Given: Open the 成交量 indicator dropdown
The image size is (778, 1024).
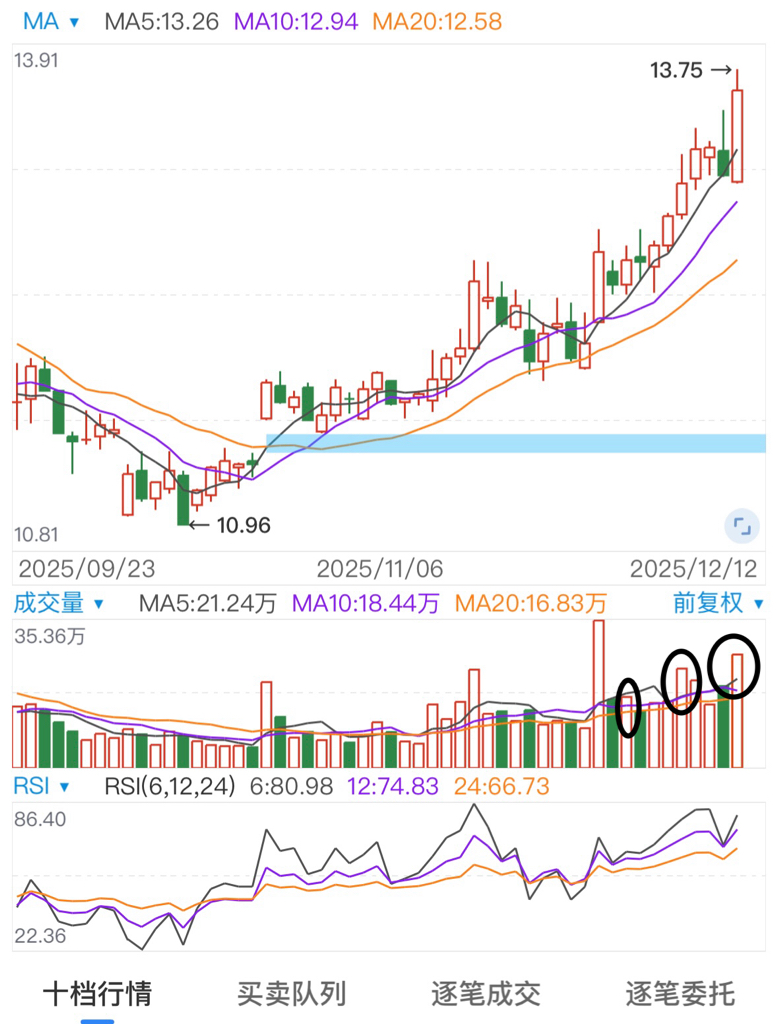Looking at the screenshot, I should click(59, 603).
